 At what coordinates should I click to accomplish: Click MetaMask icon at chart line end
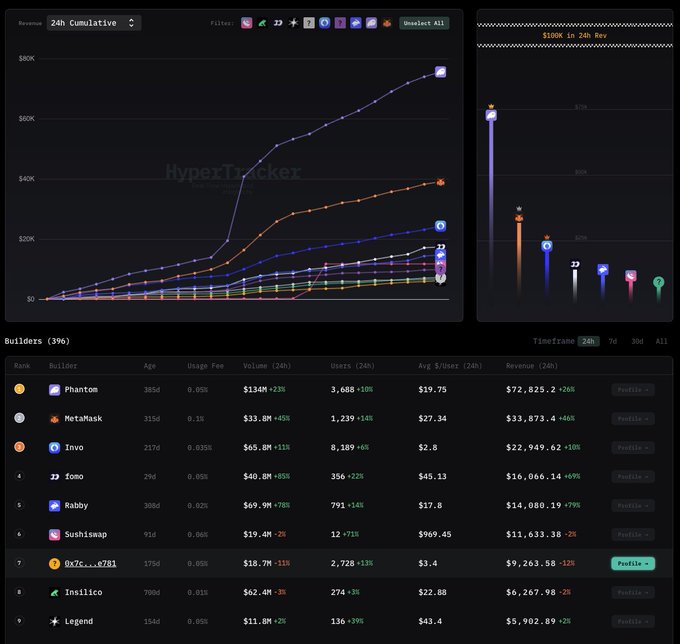click(441, 182)
